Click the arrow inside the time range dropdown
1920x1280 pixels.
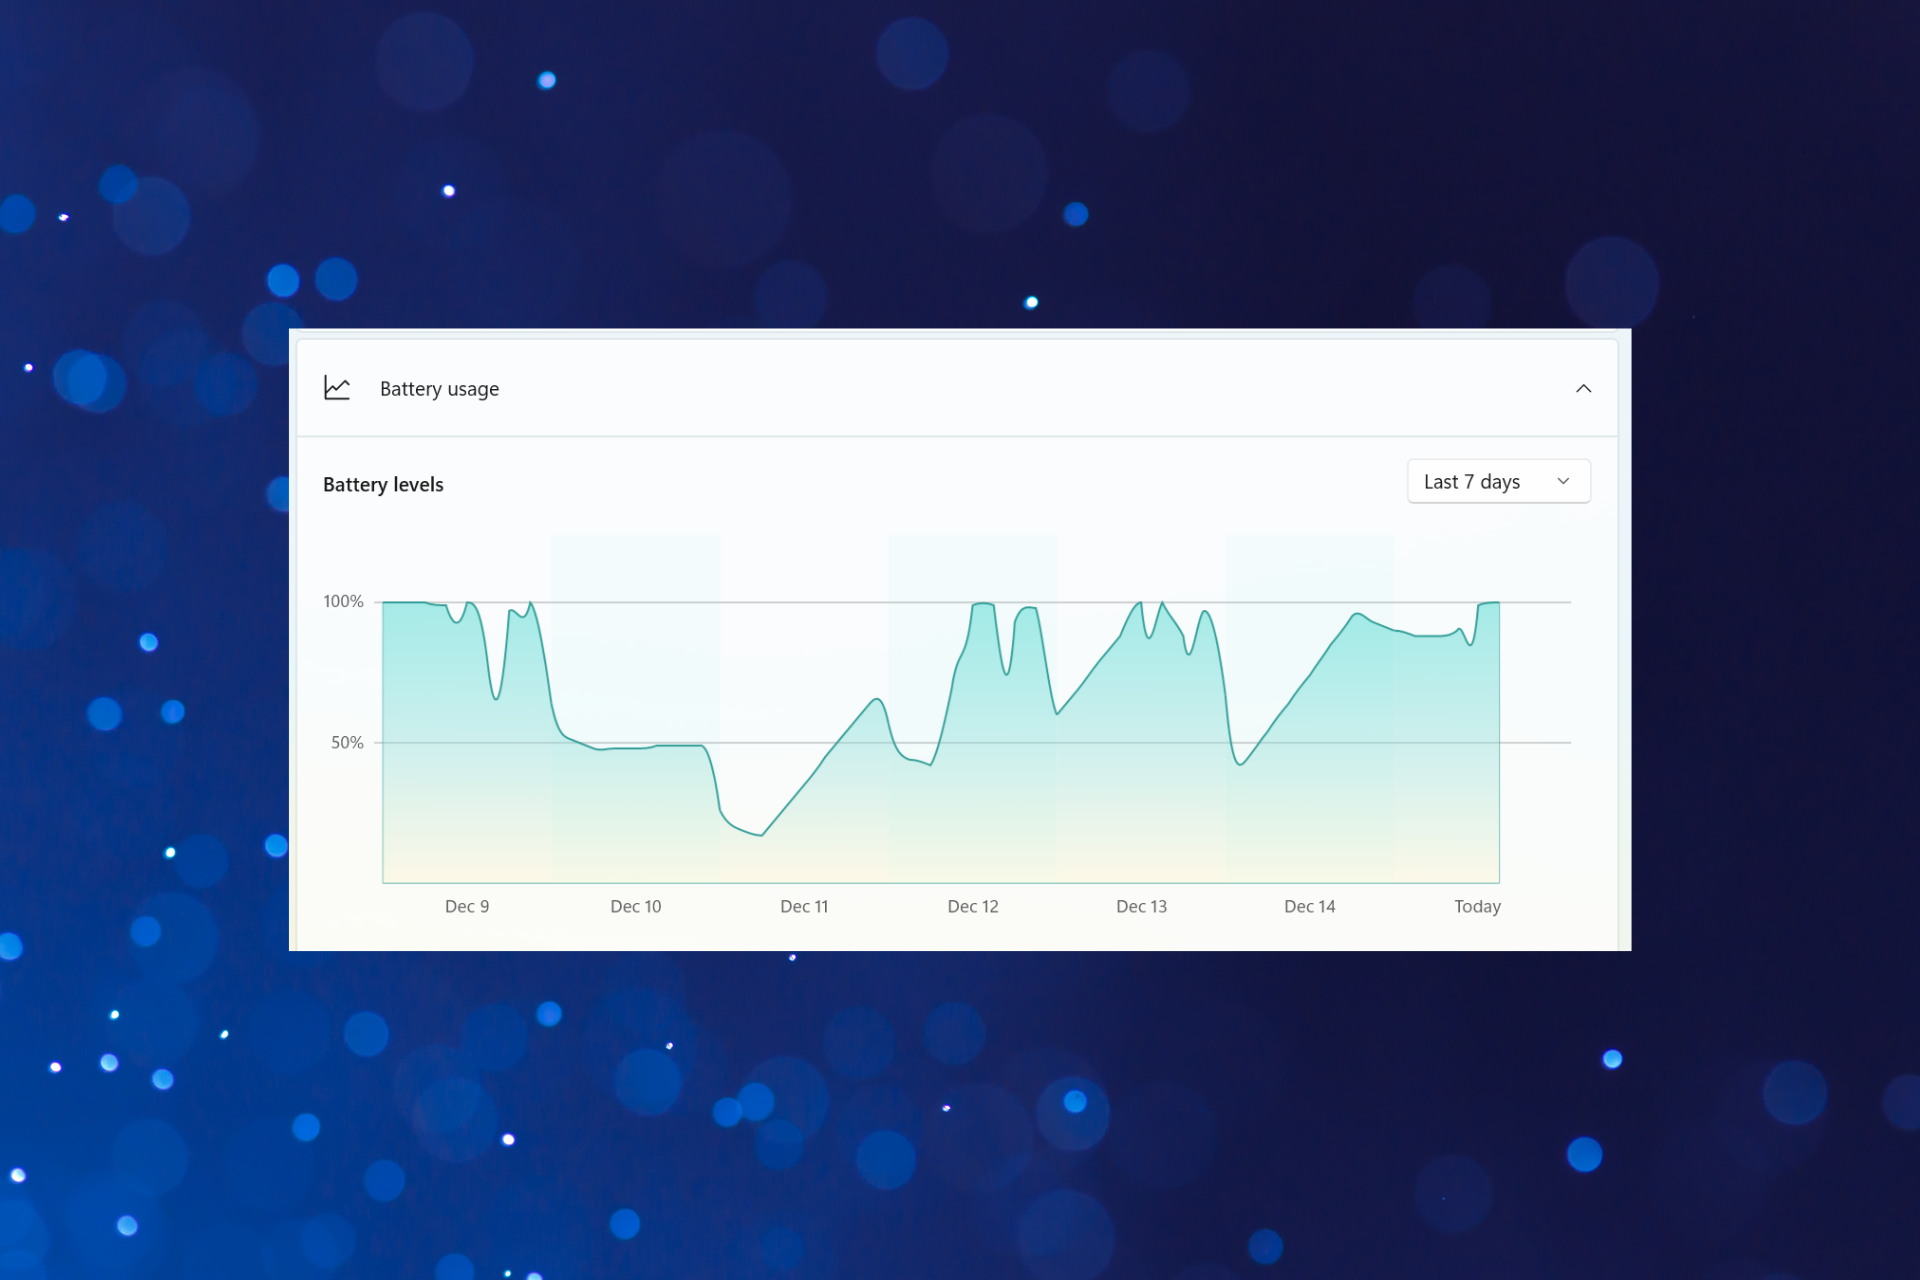1563,482
